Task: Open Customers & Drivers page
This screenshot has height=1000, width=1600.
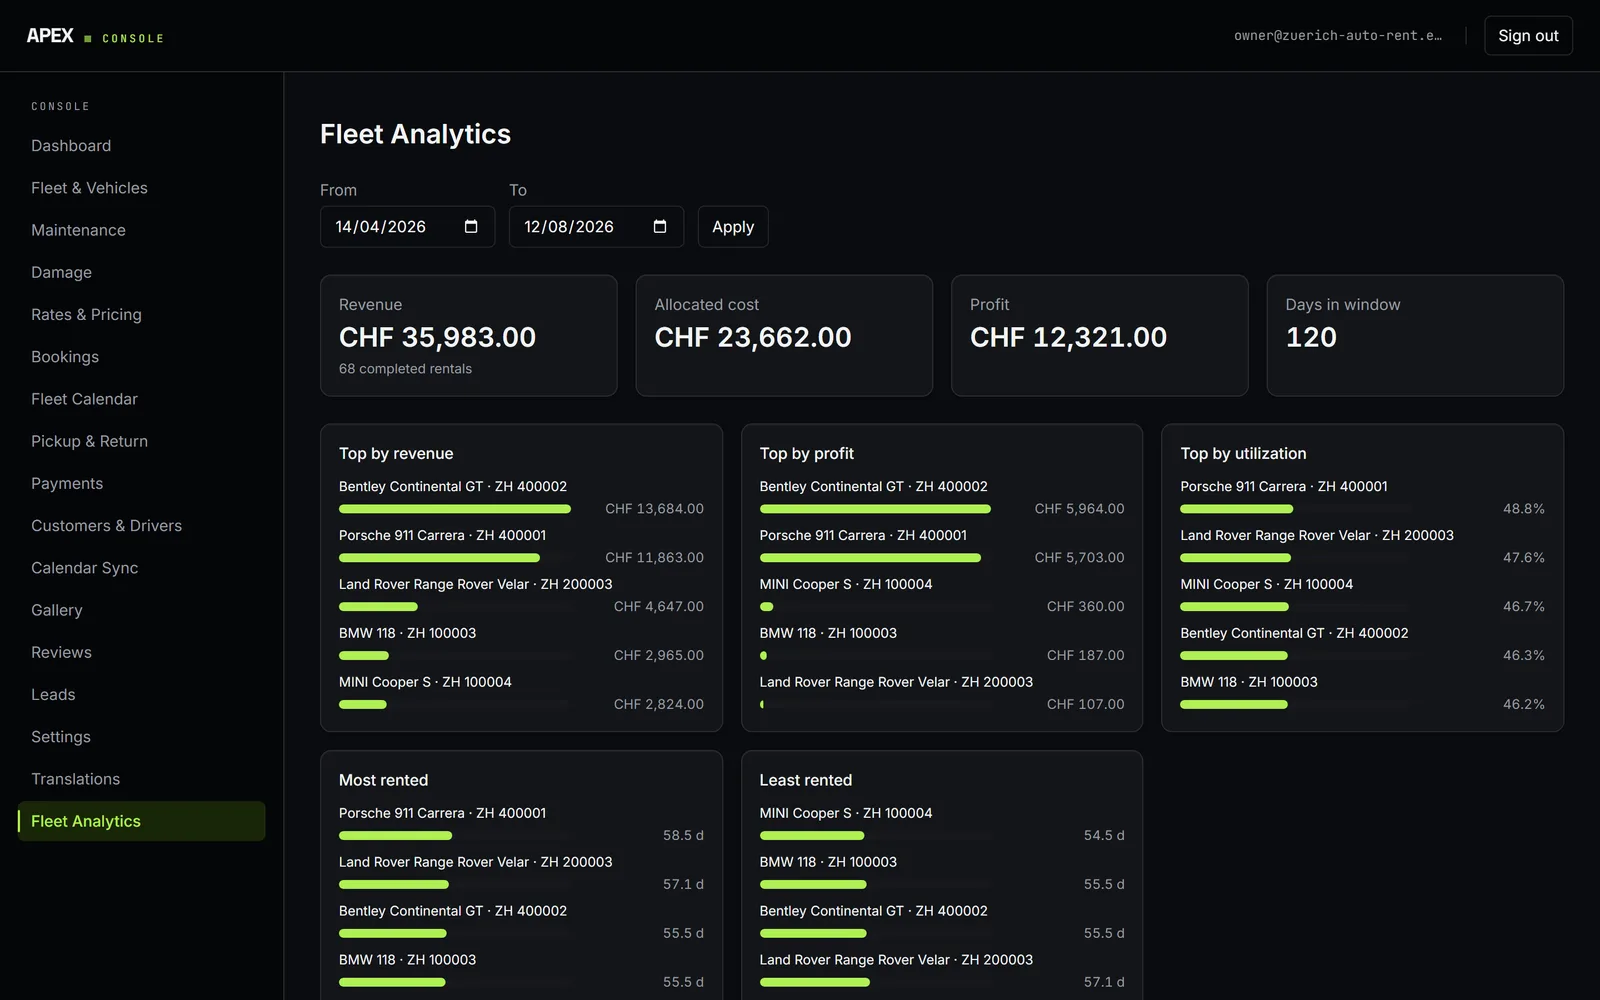Action: coord(106,526)
